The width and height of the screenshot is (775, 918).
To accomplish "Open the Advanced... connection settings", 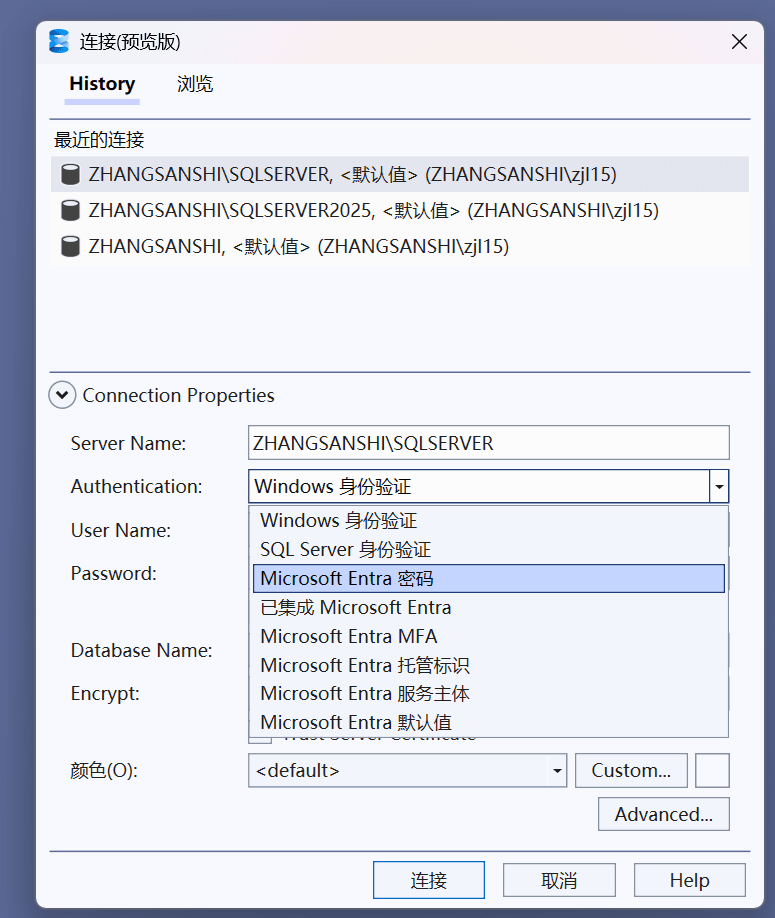I will (x=664, y=814).
